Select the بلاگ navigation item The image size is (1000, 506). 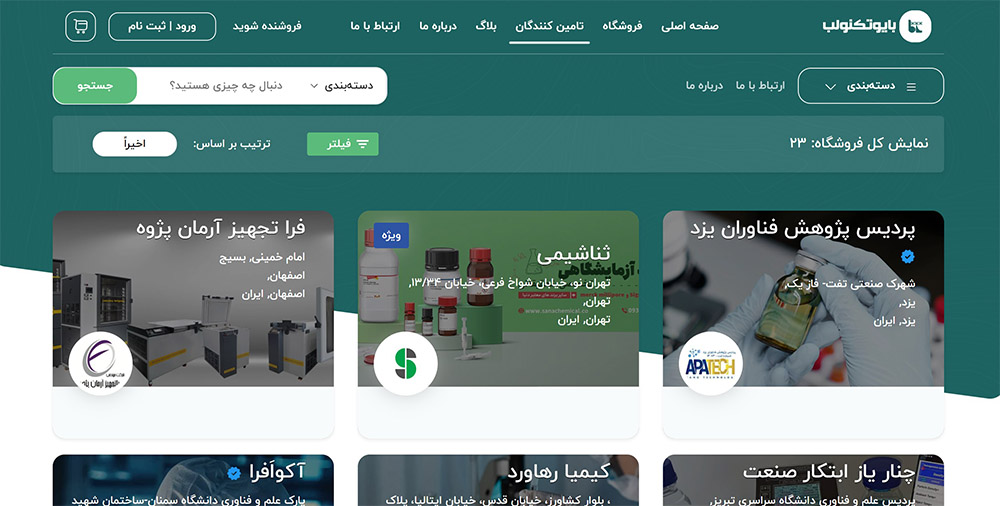(486, 26)
